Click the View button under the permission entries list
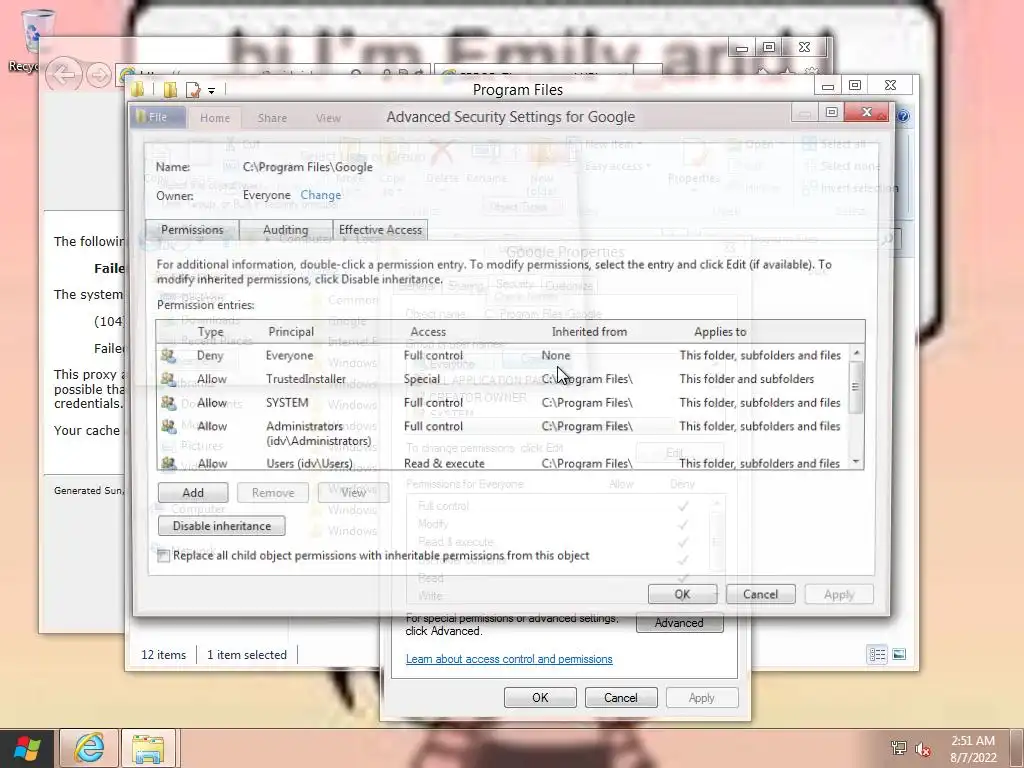Image resolution: width=1024 pixels, height=768 pixels. tap(353, 492)
